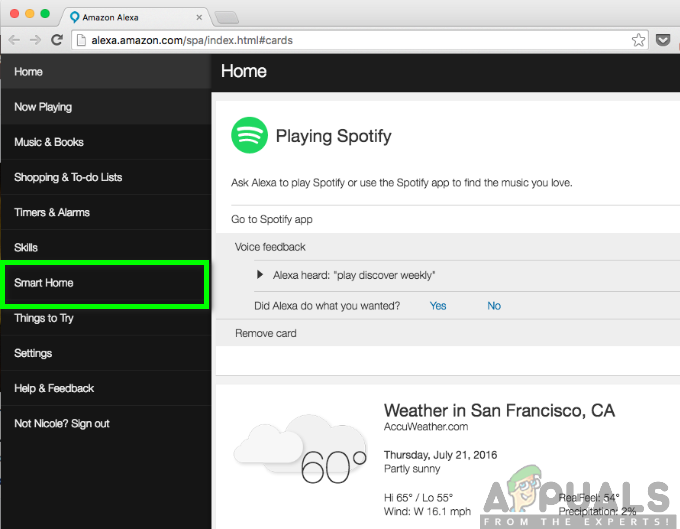Open the Skills section
Viewport: 680px width, 529px height.
point(106,247)
